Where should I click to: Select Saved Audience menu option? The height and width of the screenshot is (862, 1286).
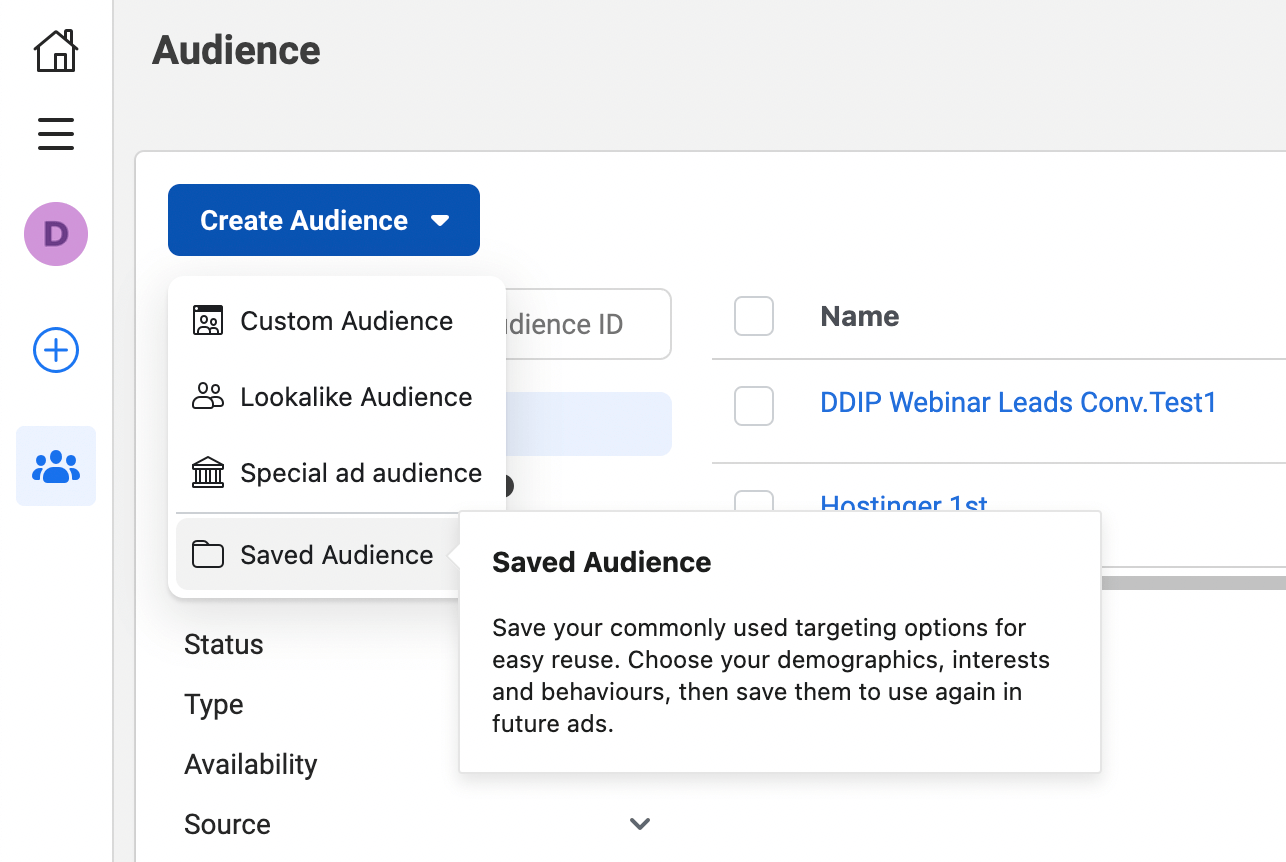[x=336, y=555]
